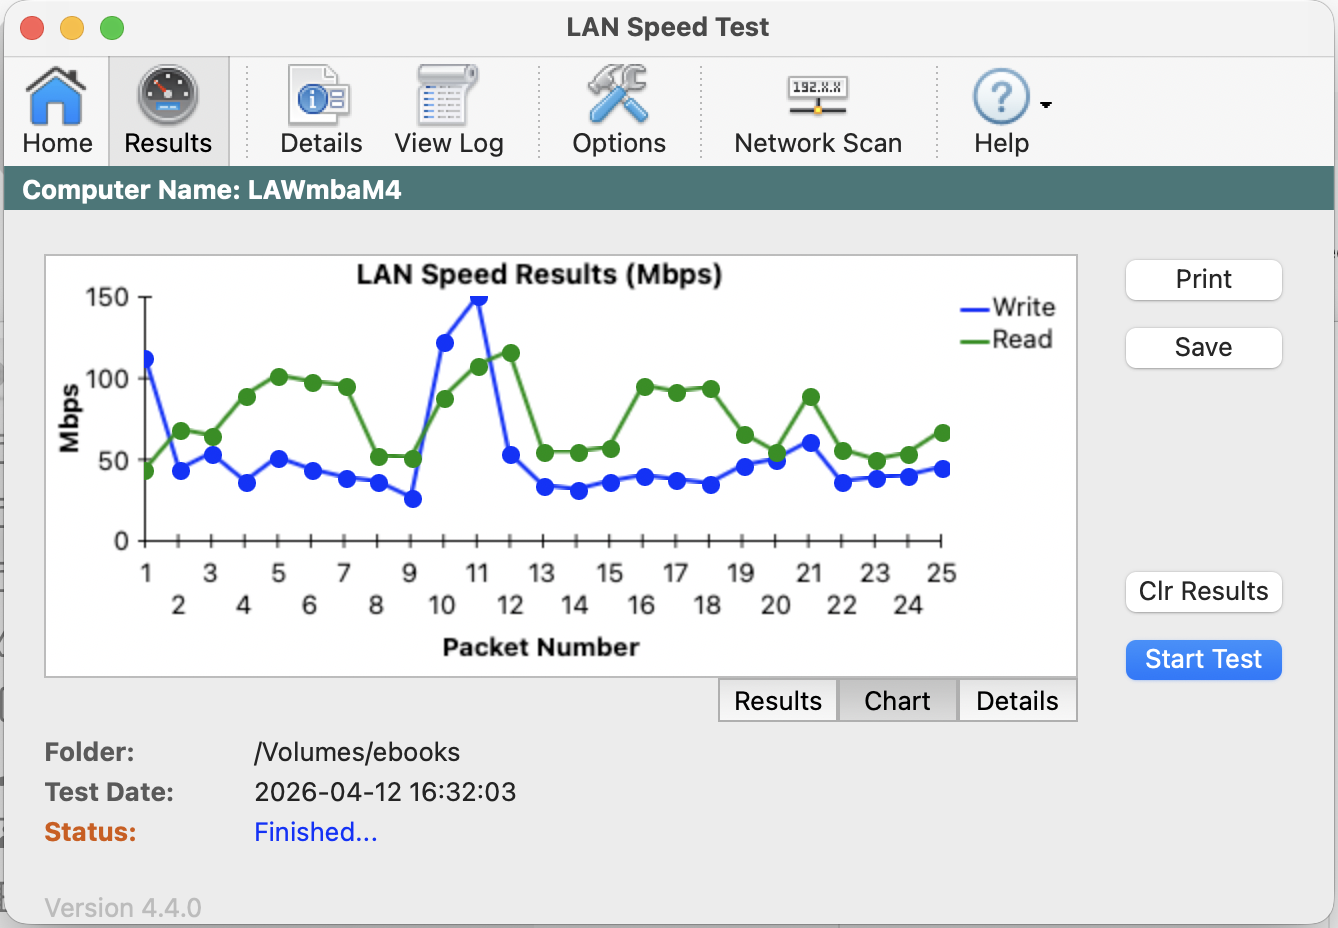Switch to the Results tab below chart
The height and width of the screenshot is (928, 1338).
click(778, 701)
